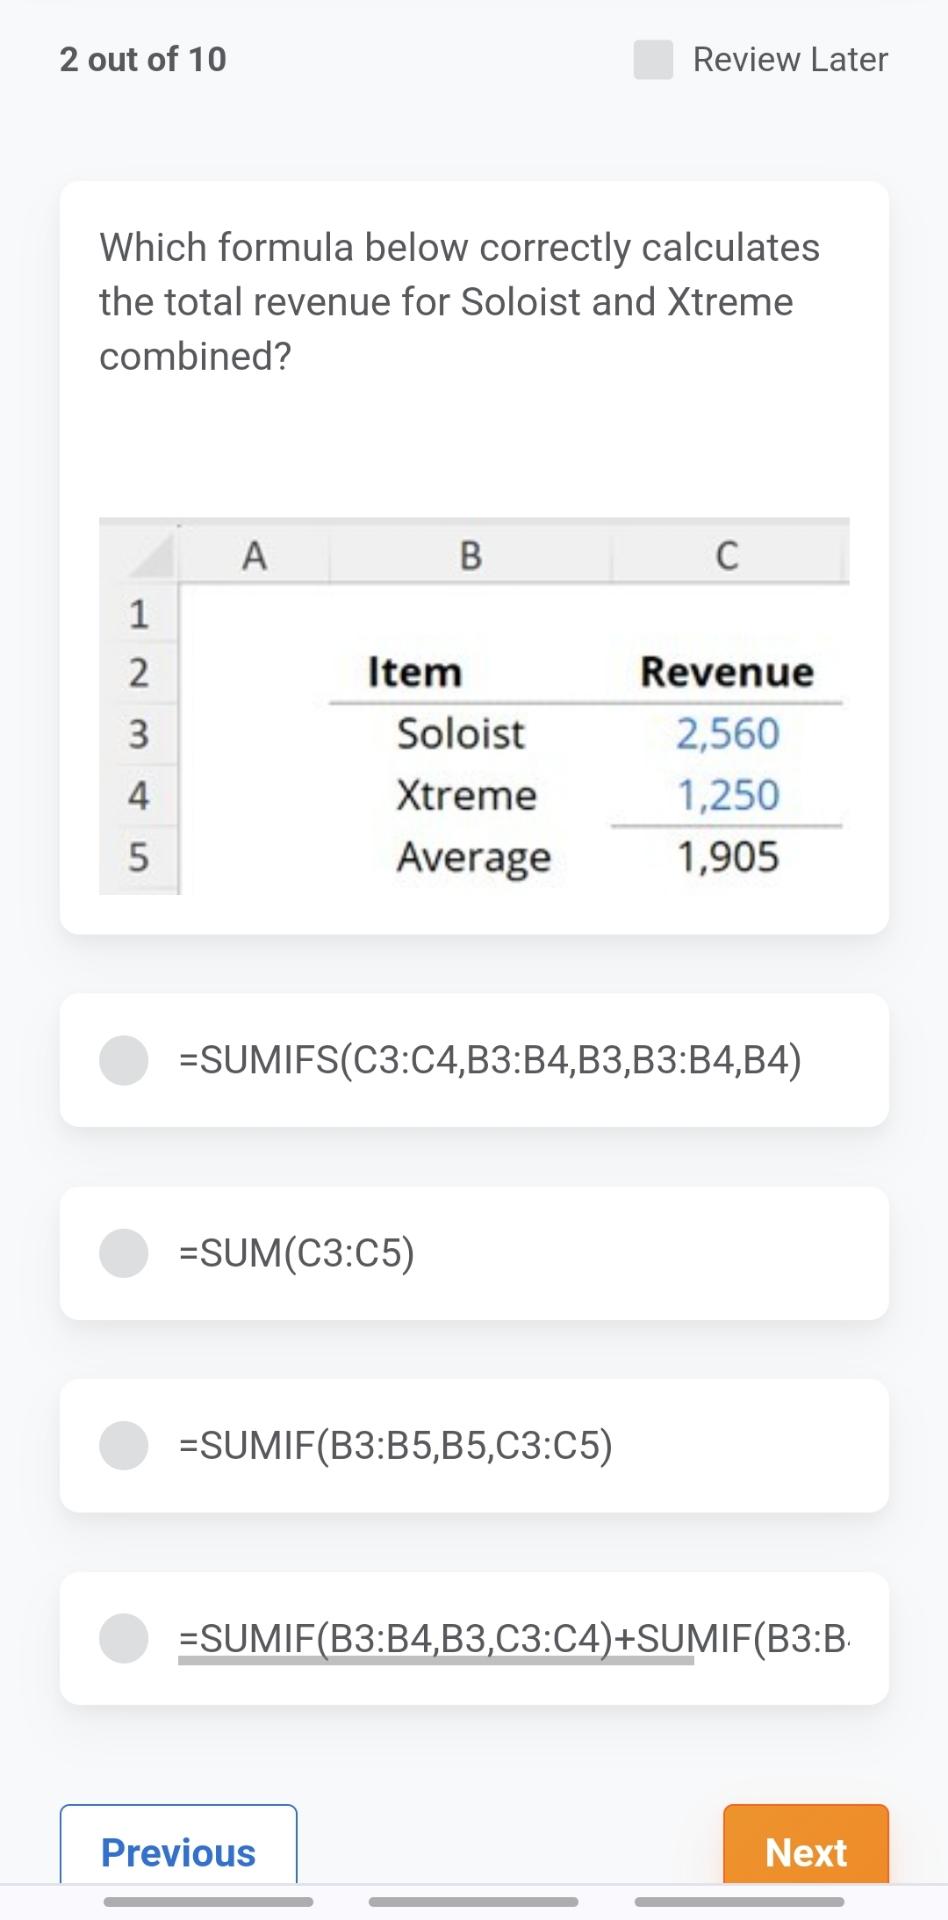Click the Review Later label text
The height and width of the screenshot is (1920, 948).
[x=790, y=60]
